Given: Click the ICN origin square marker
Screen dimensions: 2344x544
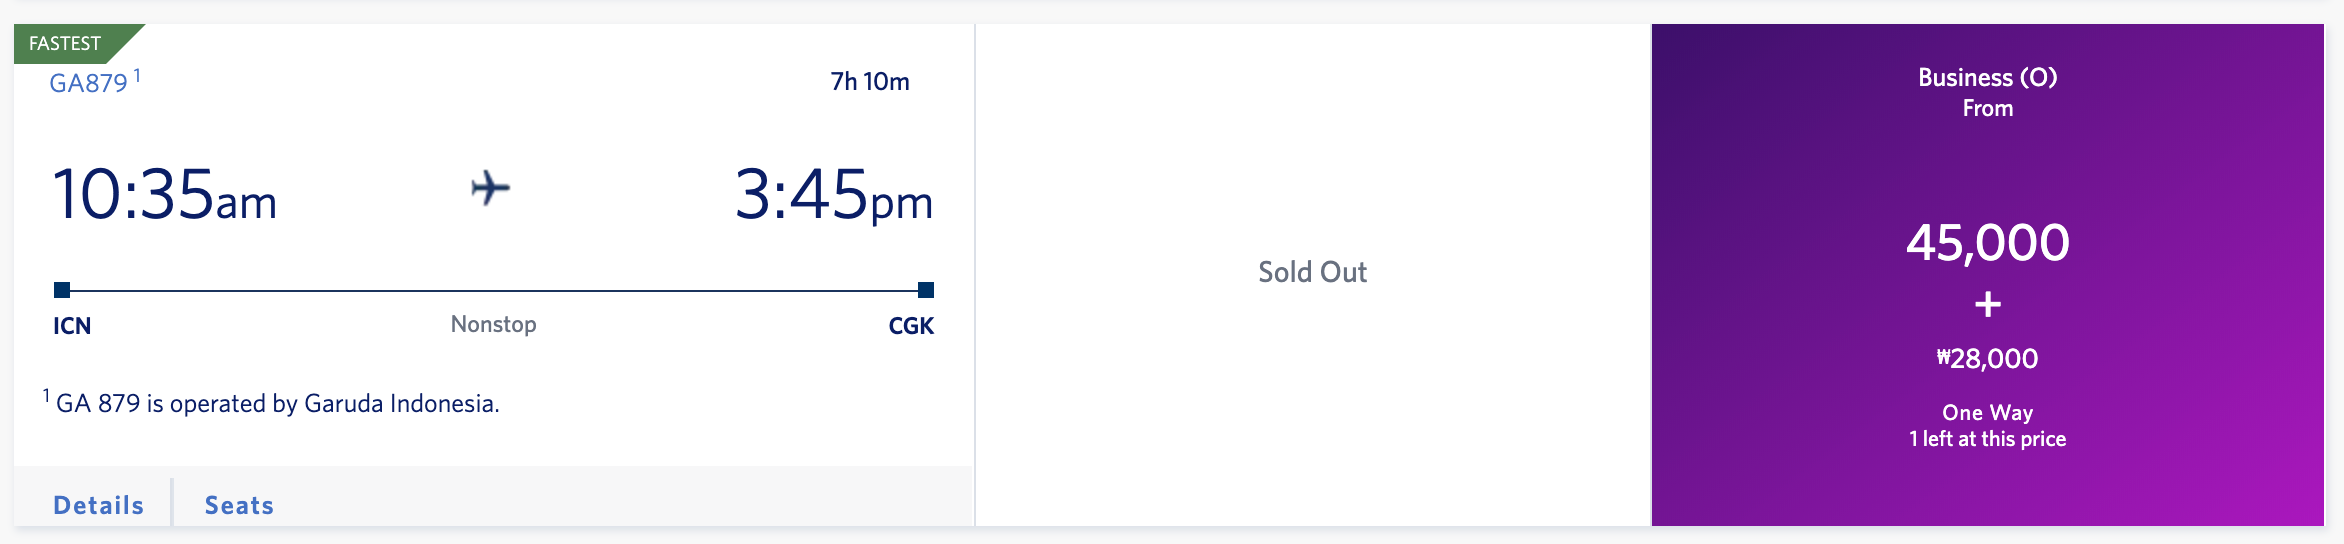Looking at the screenshot, I should (62, 290).
